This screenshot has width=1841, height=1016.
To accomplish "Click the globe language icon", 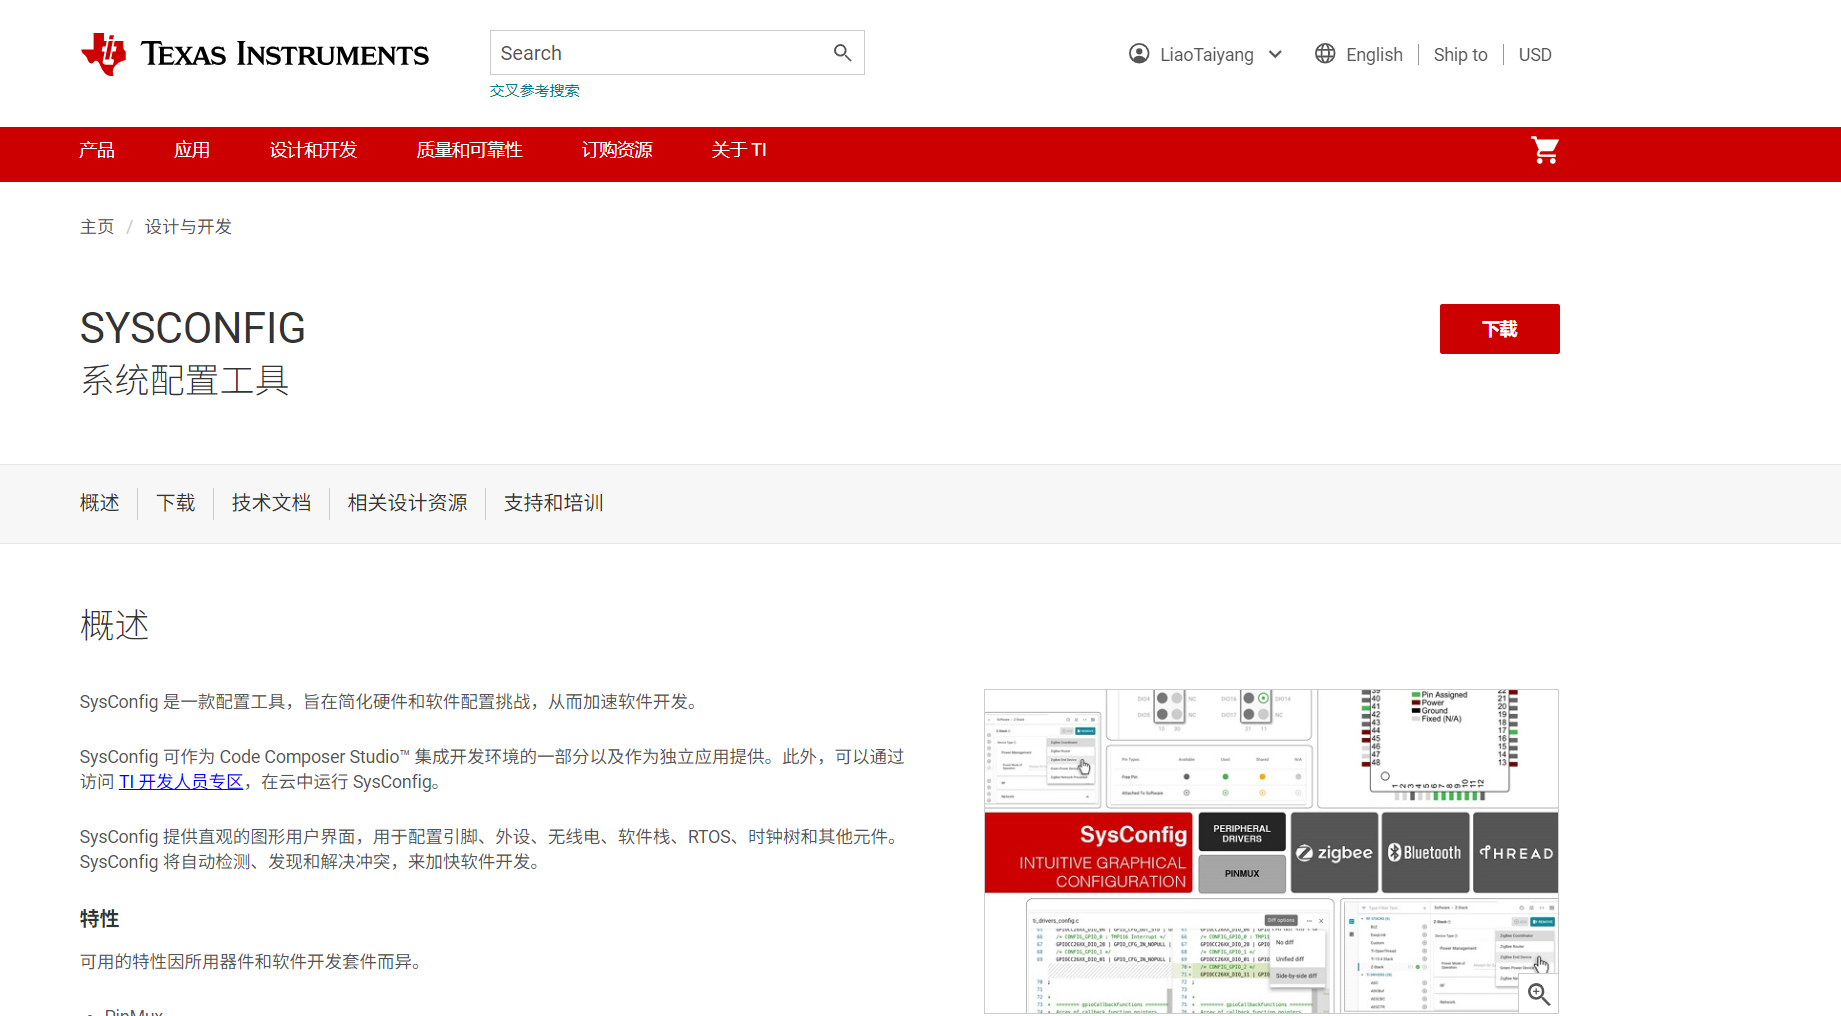I will [1325, 54].
